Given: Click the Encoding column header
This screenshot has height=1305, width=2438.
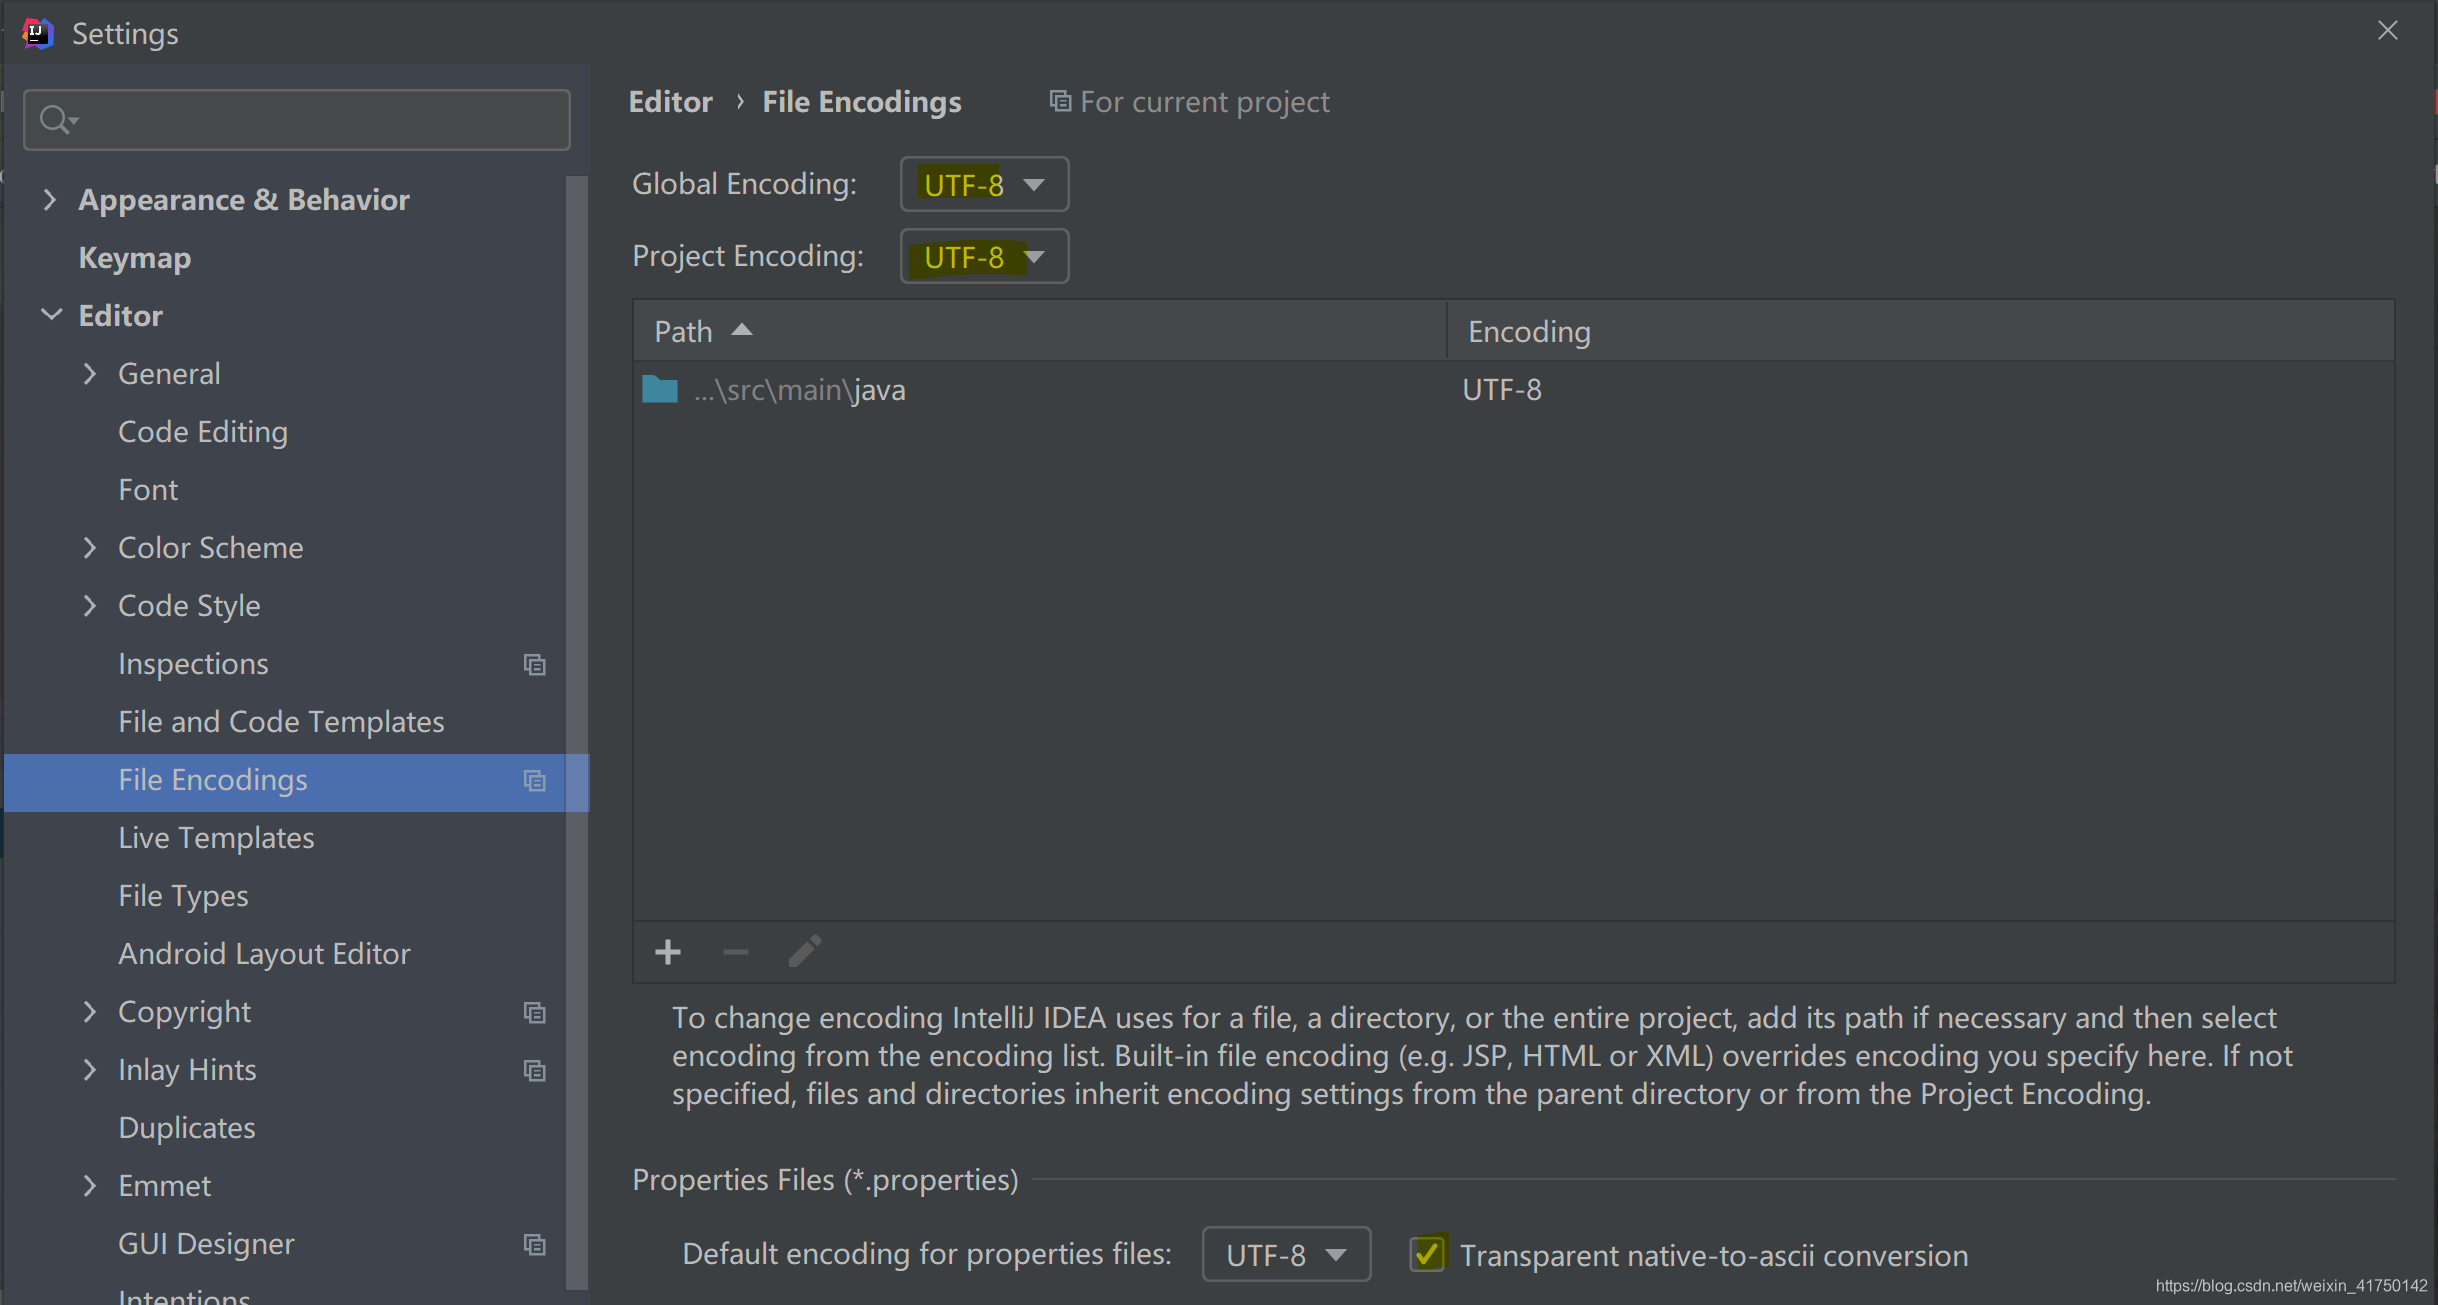Looking at the screenshot, I should (1920, 331).
